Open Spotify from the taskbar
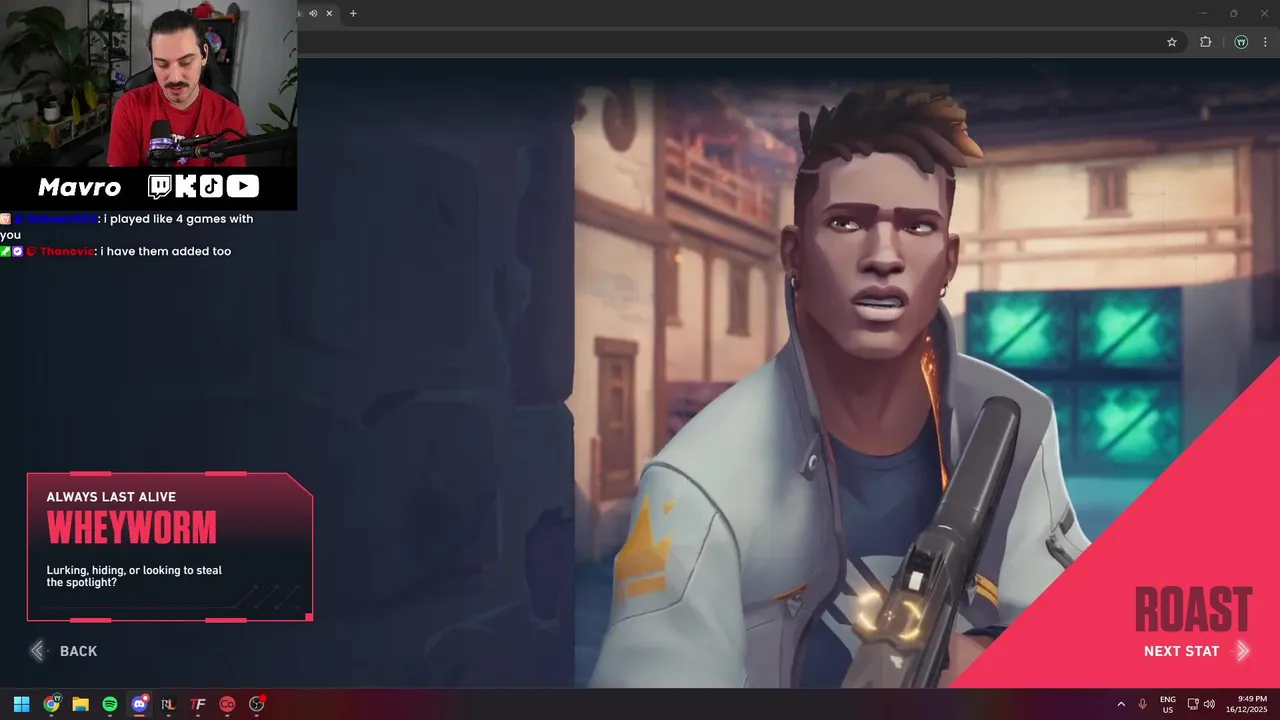This screenshot has width=1280, height=720. pyautogui.click(x=110, y=704)
